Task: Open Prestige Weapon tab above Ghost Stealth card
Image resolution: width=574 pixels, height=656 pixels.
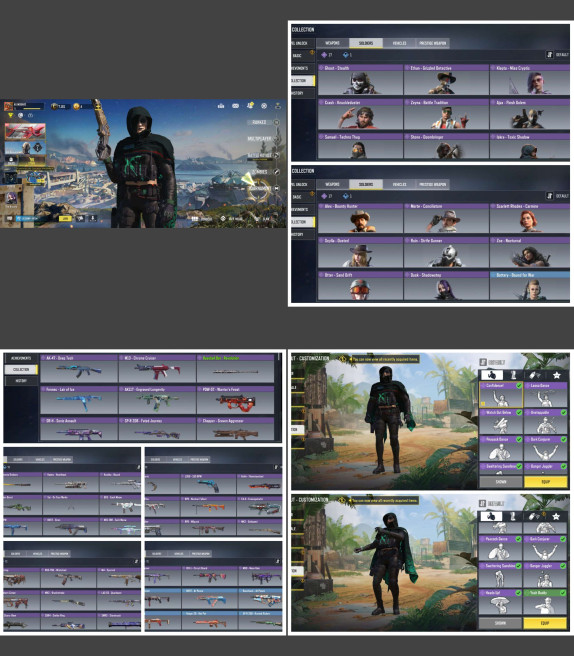Action: click(x=433, y=43)
